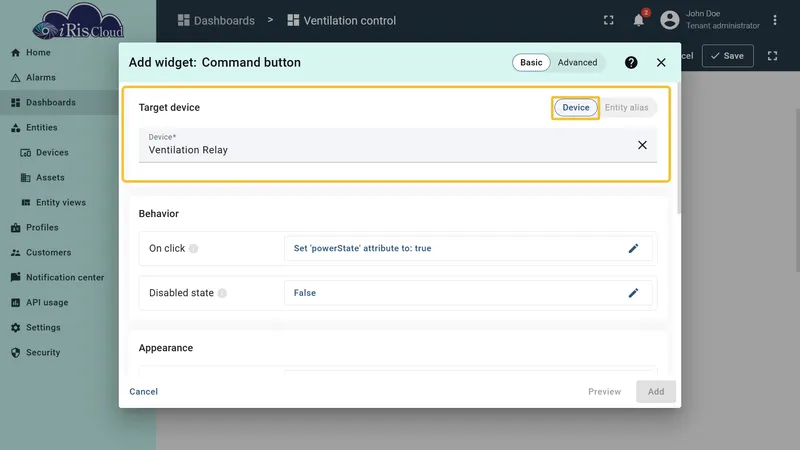Viewport: 800px width, 450px height.
Task: Click the John Doe user avatar icon
Action: coord(669,20)
